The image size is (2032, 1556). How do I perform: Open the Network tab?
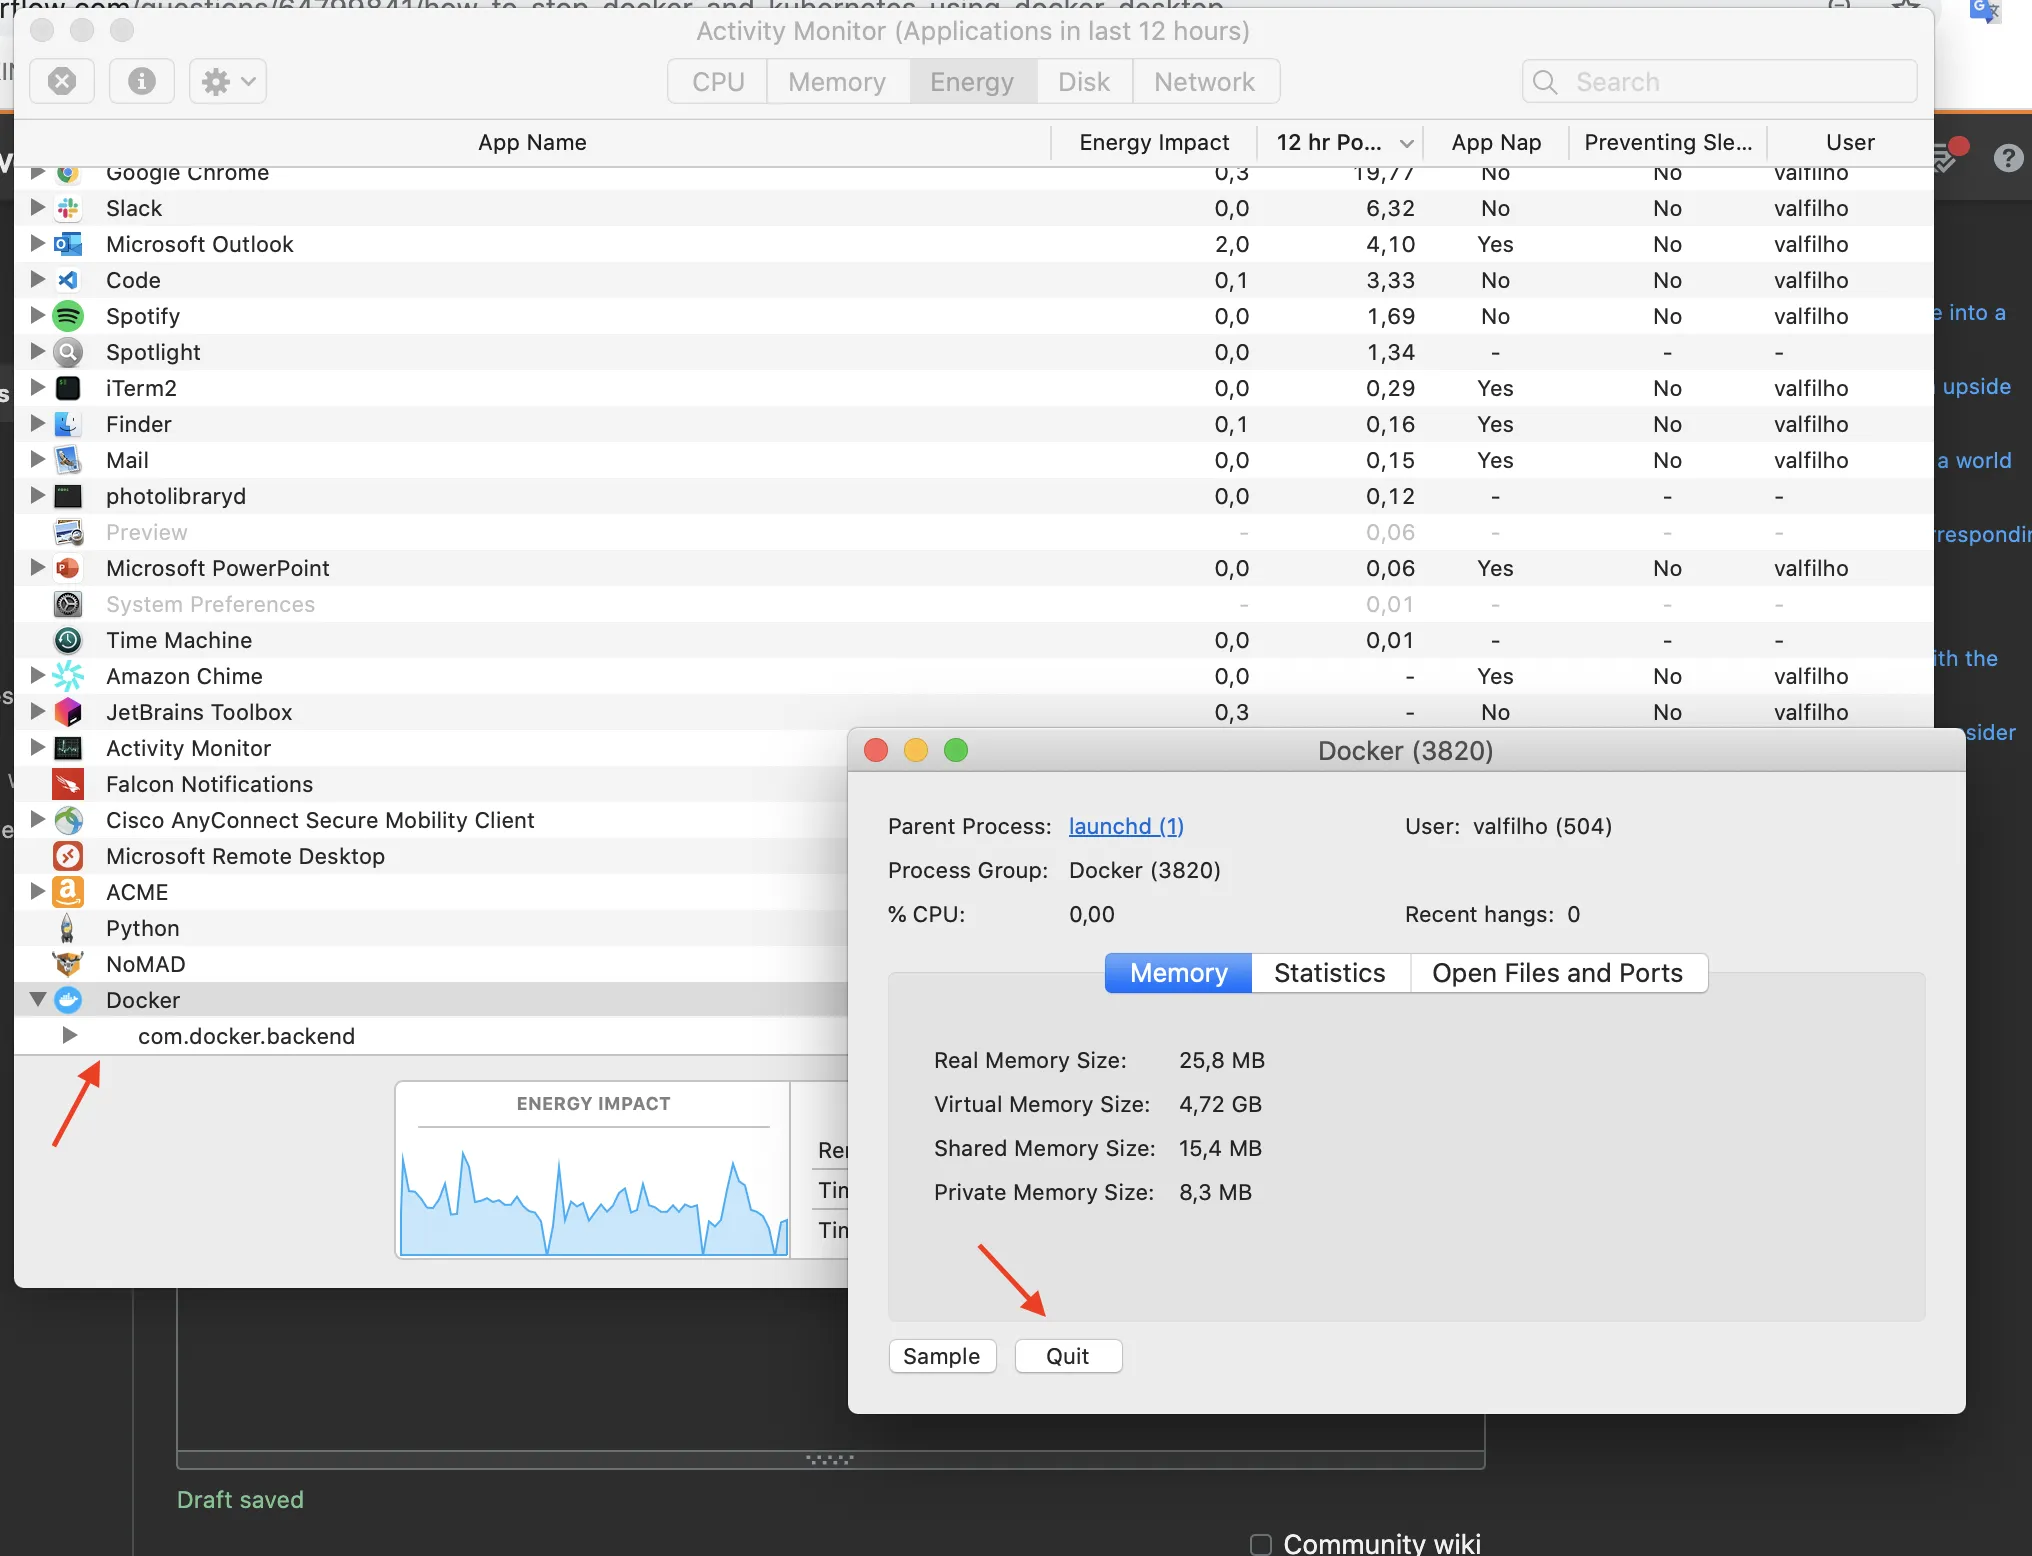click(x=1204, y=82)
